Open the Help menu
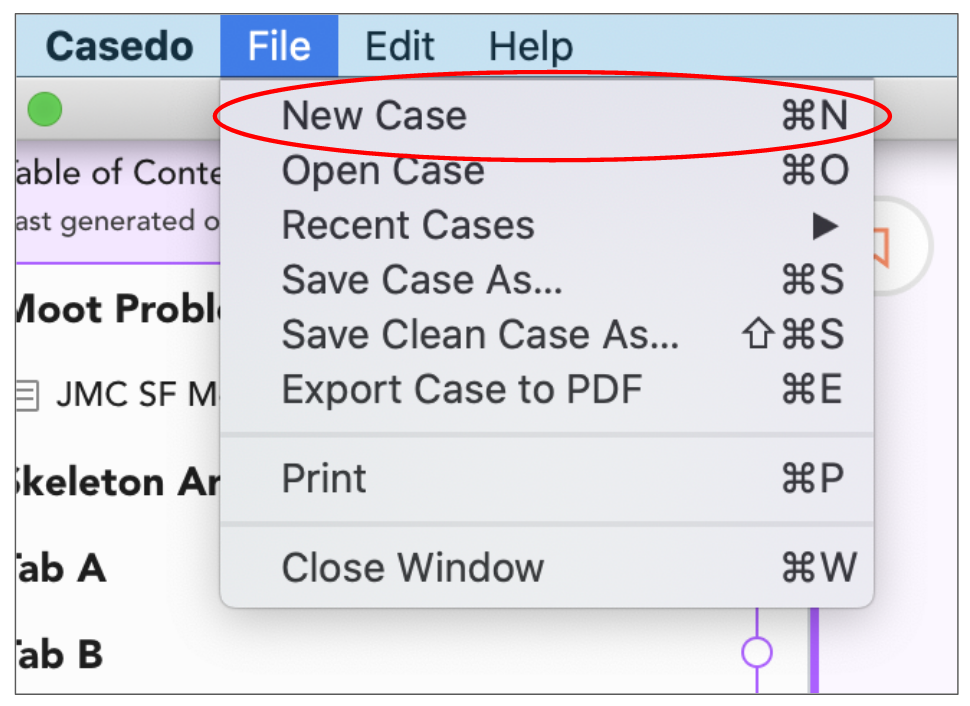This screenshot has height=706, width=970. [531, 46]
